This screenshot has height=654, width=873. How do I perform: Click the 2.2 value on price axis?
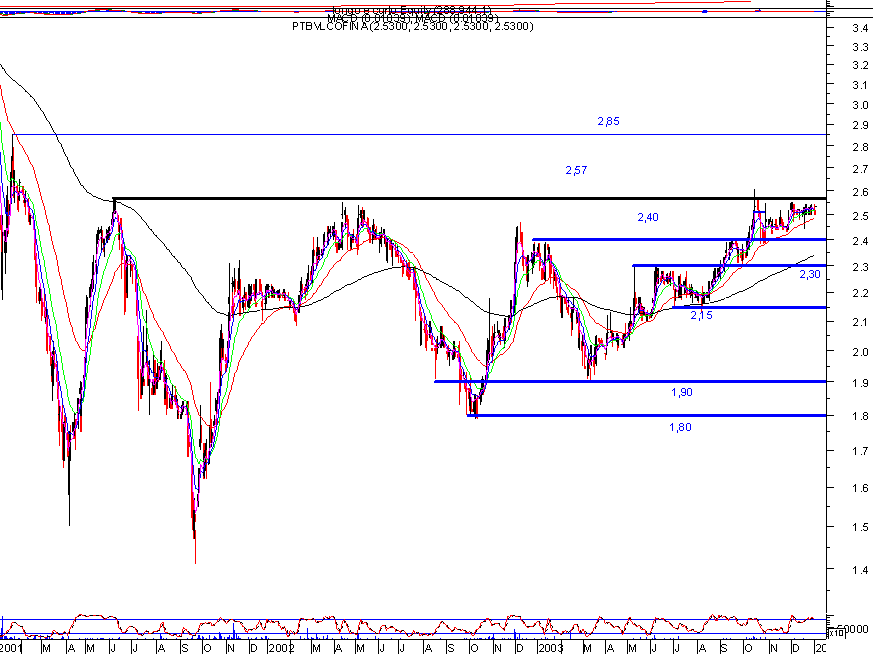coord(860,293)
